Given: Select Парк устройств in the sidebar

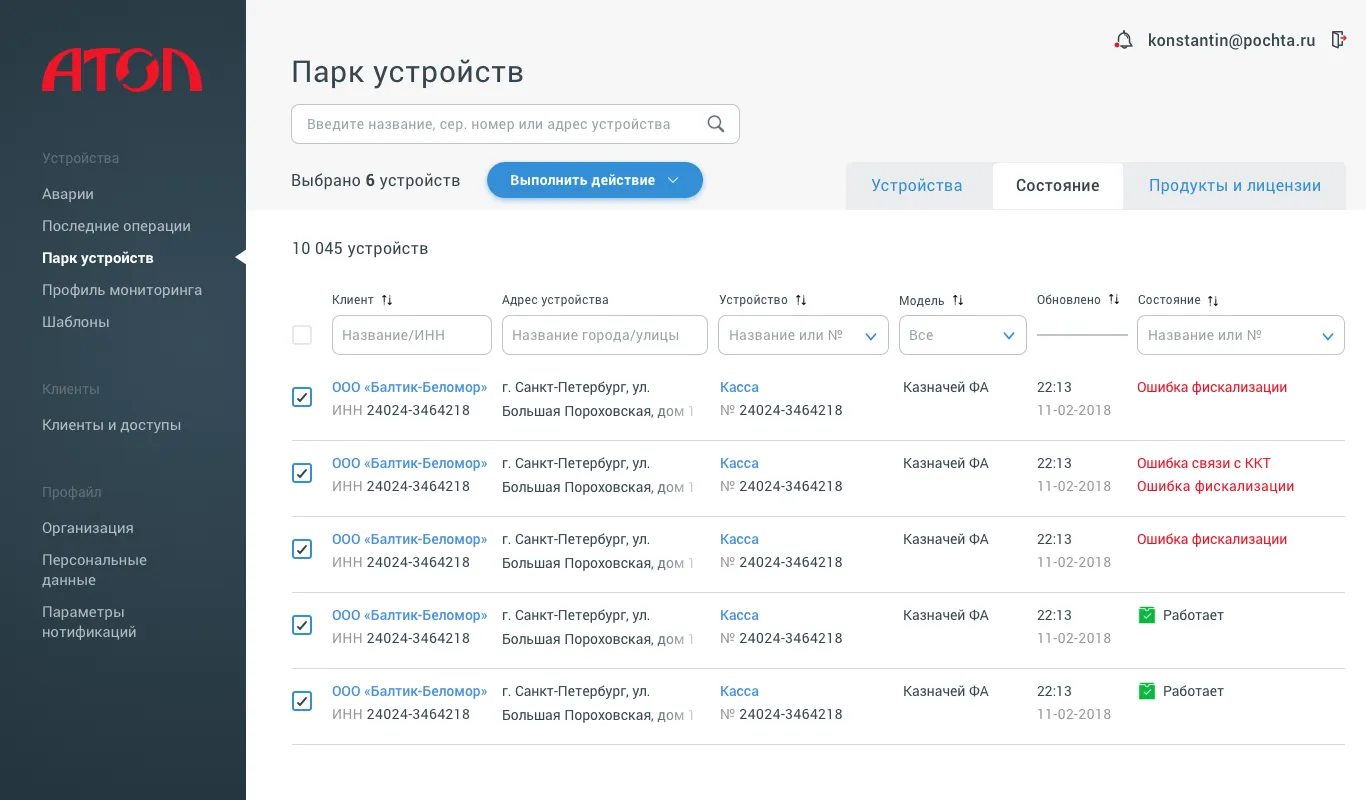Looking at the screenshot, I should 98,258.
